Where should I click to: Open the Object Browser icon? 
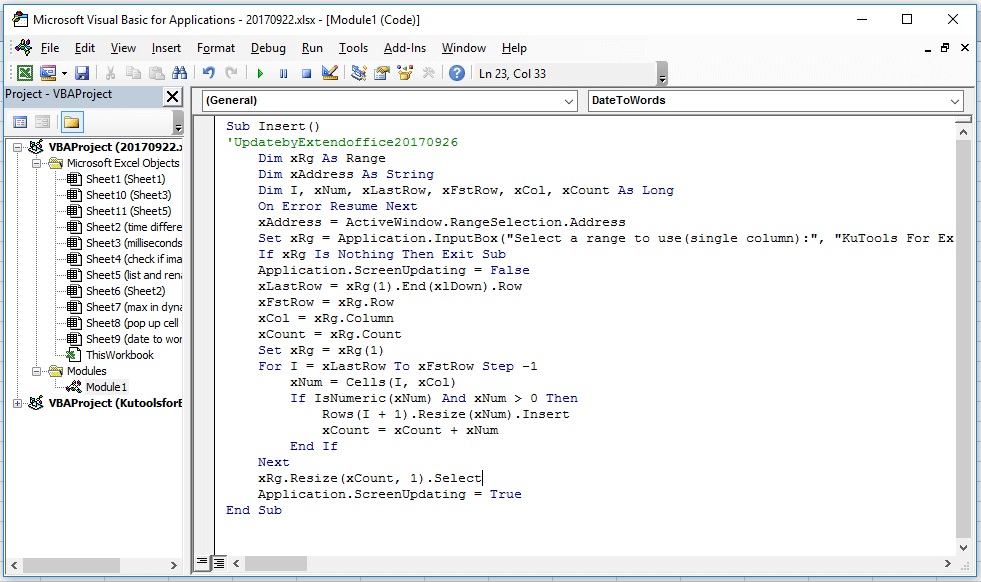click(x=405, y=73)
